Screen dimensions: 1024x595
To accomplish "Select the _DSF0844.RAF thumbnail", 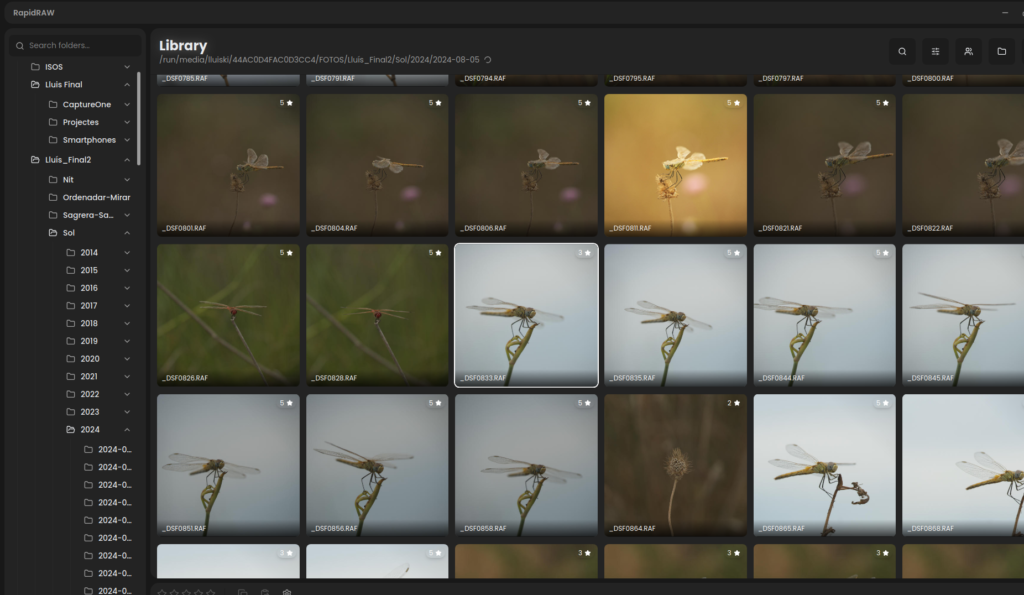I will 824,315.
